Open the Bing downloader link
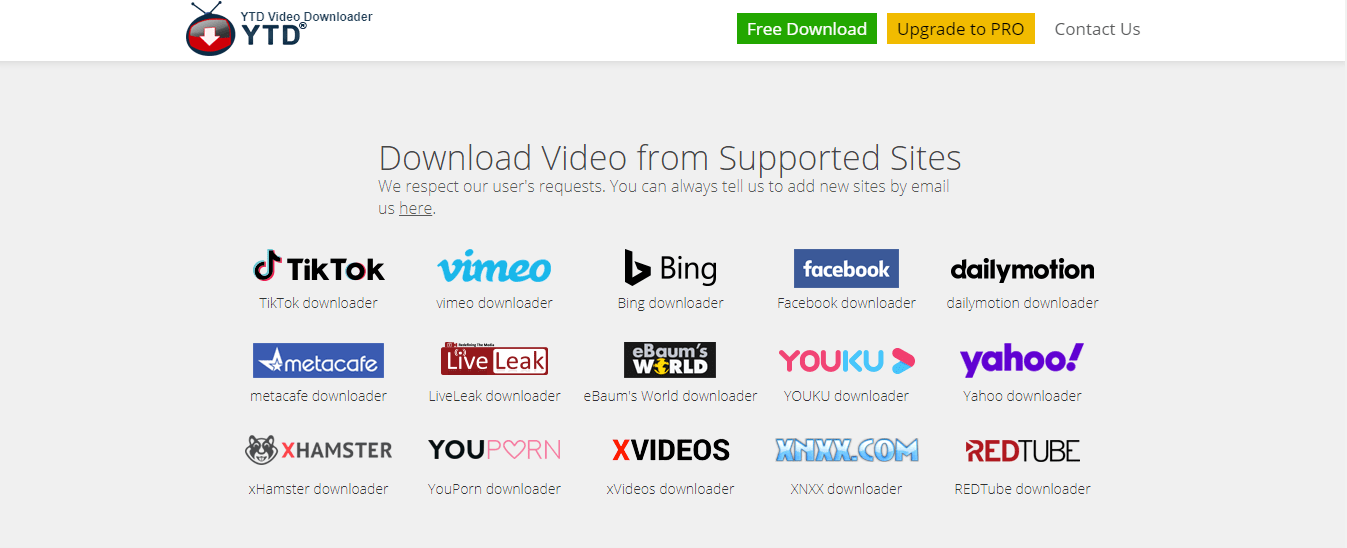 point(670,303)
